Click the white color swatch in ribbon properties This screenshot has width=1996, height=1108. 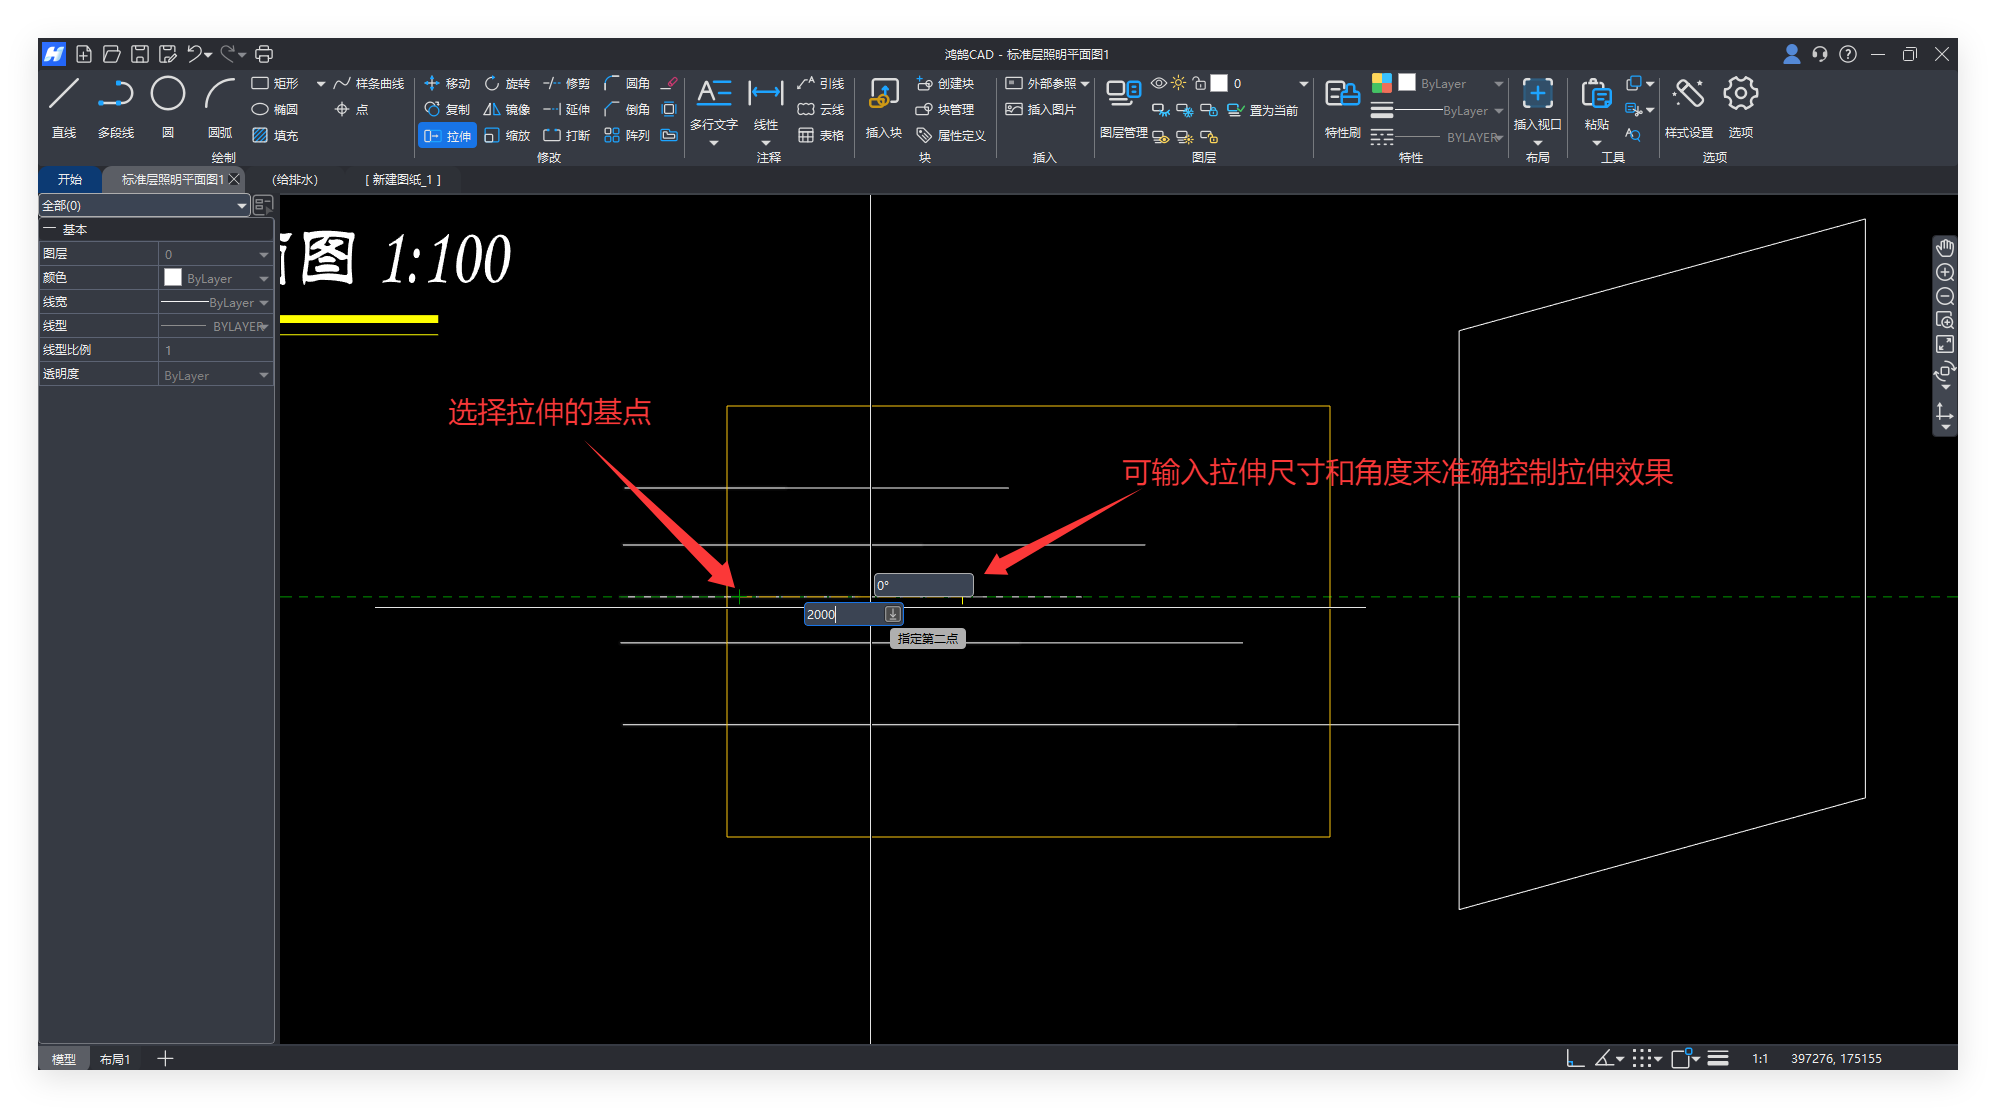click(x=1407, y=83)
